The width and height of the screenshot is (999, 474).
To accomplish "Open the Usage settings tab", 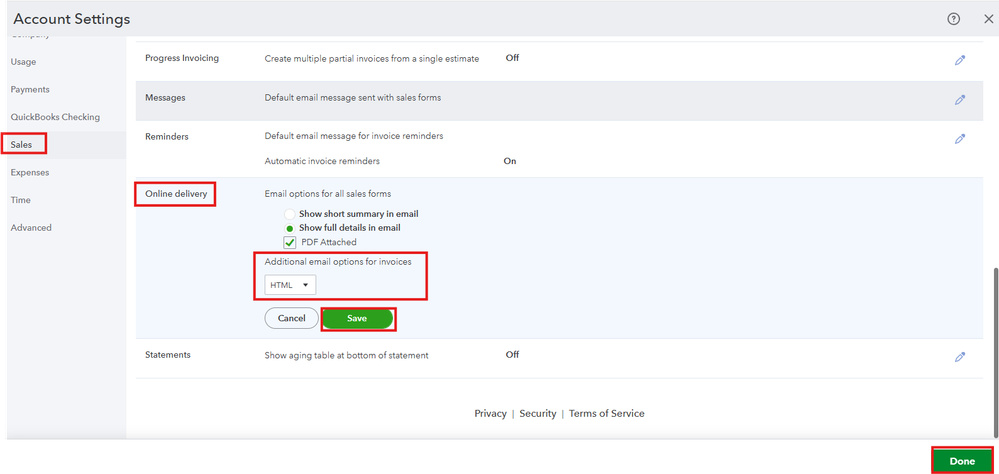I will pyautogui.click(x=23, y=62).
